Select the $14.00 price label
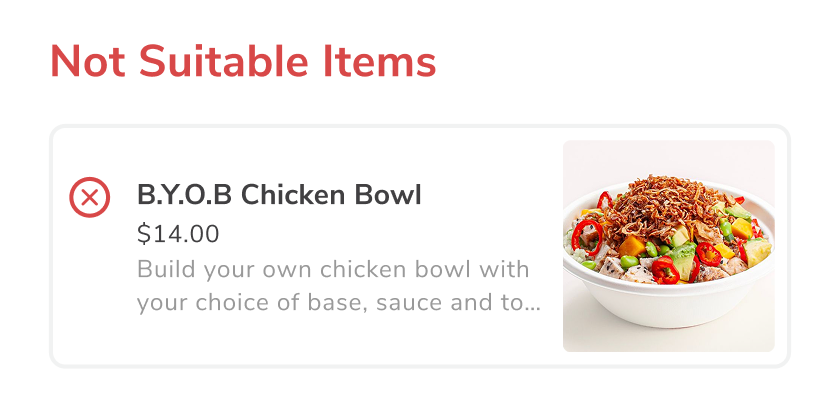Viewport: 840px width, 402px height. click(178, 234)
